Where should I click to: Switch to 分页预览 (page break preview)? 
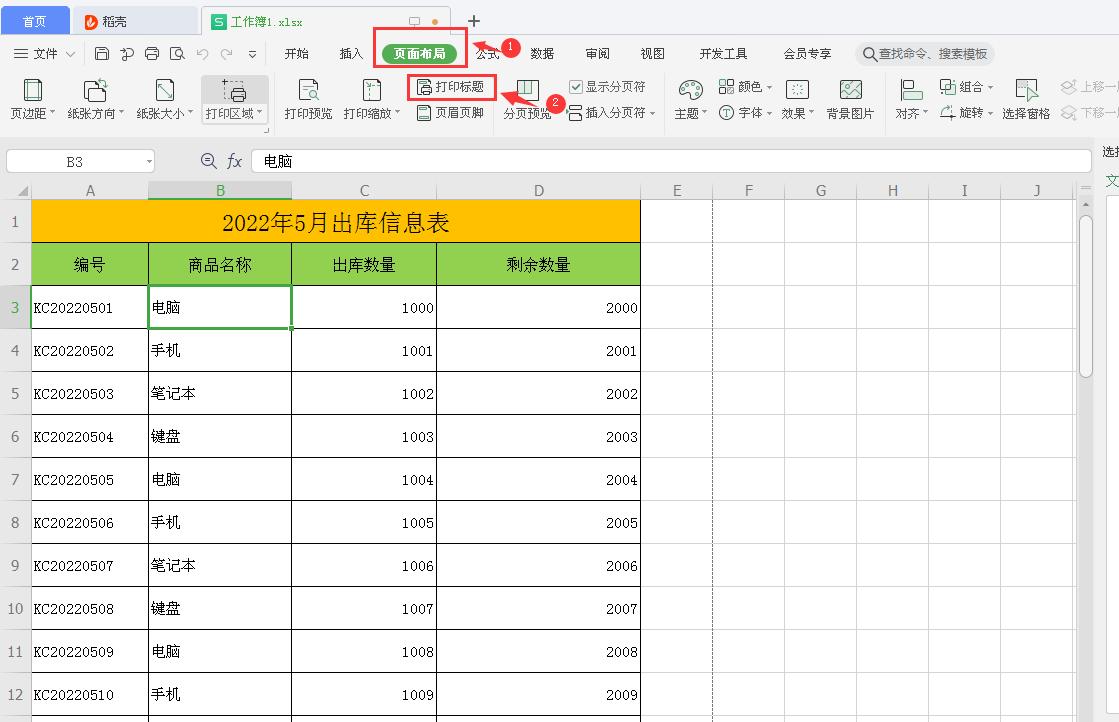point(527,97)
